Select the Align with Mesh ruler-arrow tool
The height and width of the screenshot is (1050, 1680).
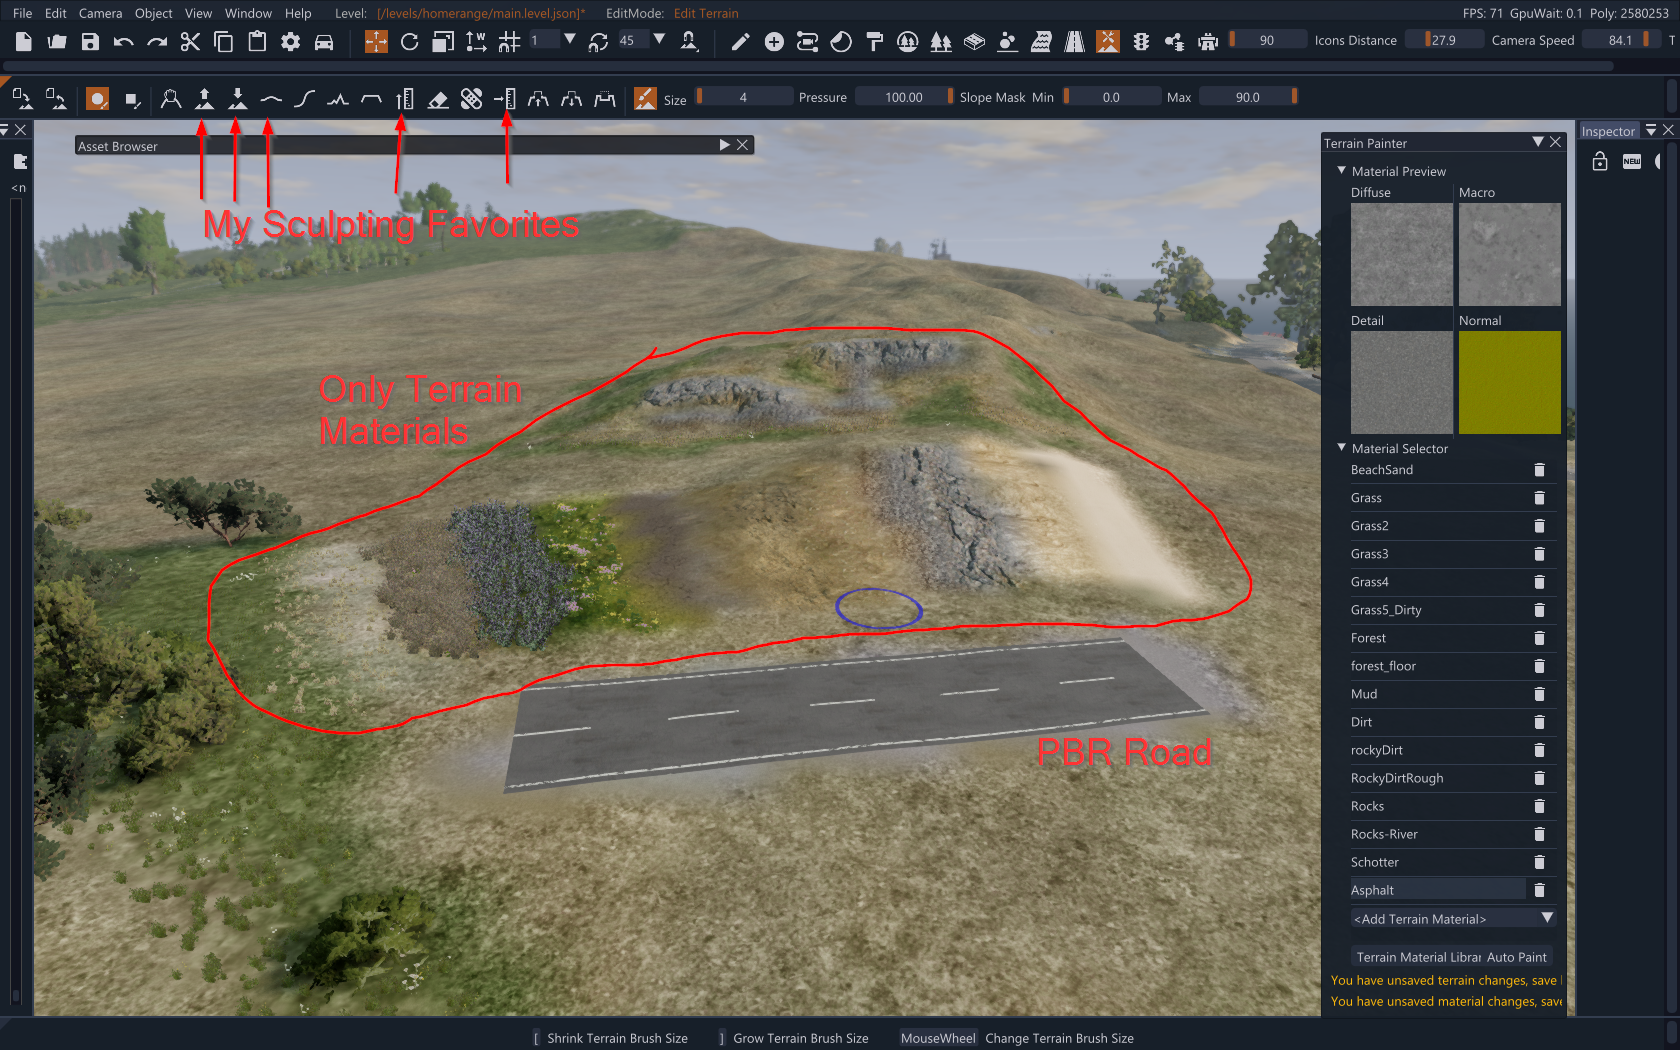click(x=505, y=98)
